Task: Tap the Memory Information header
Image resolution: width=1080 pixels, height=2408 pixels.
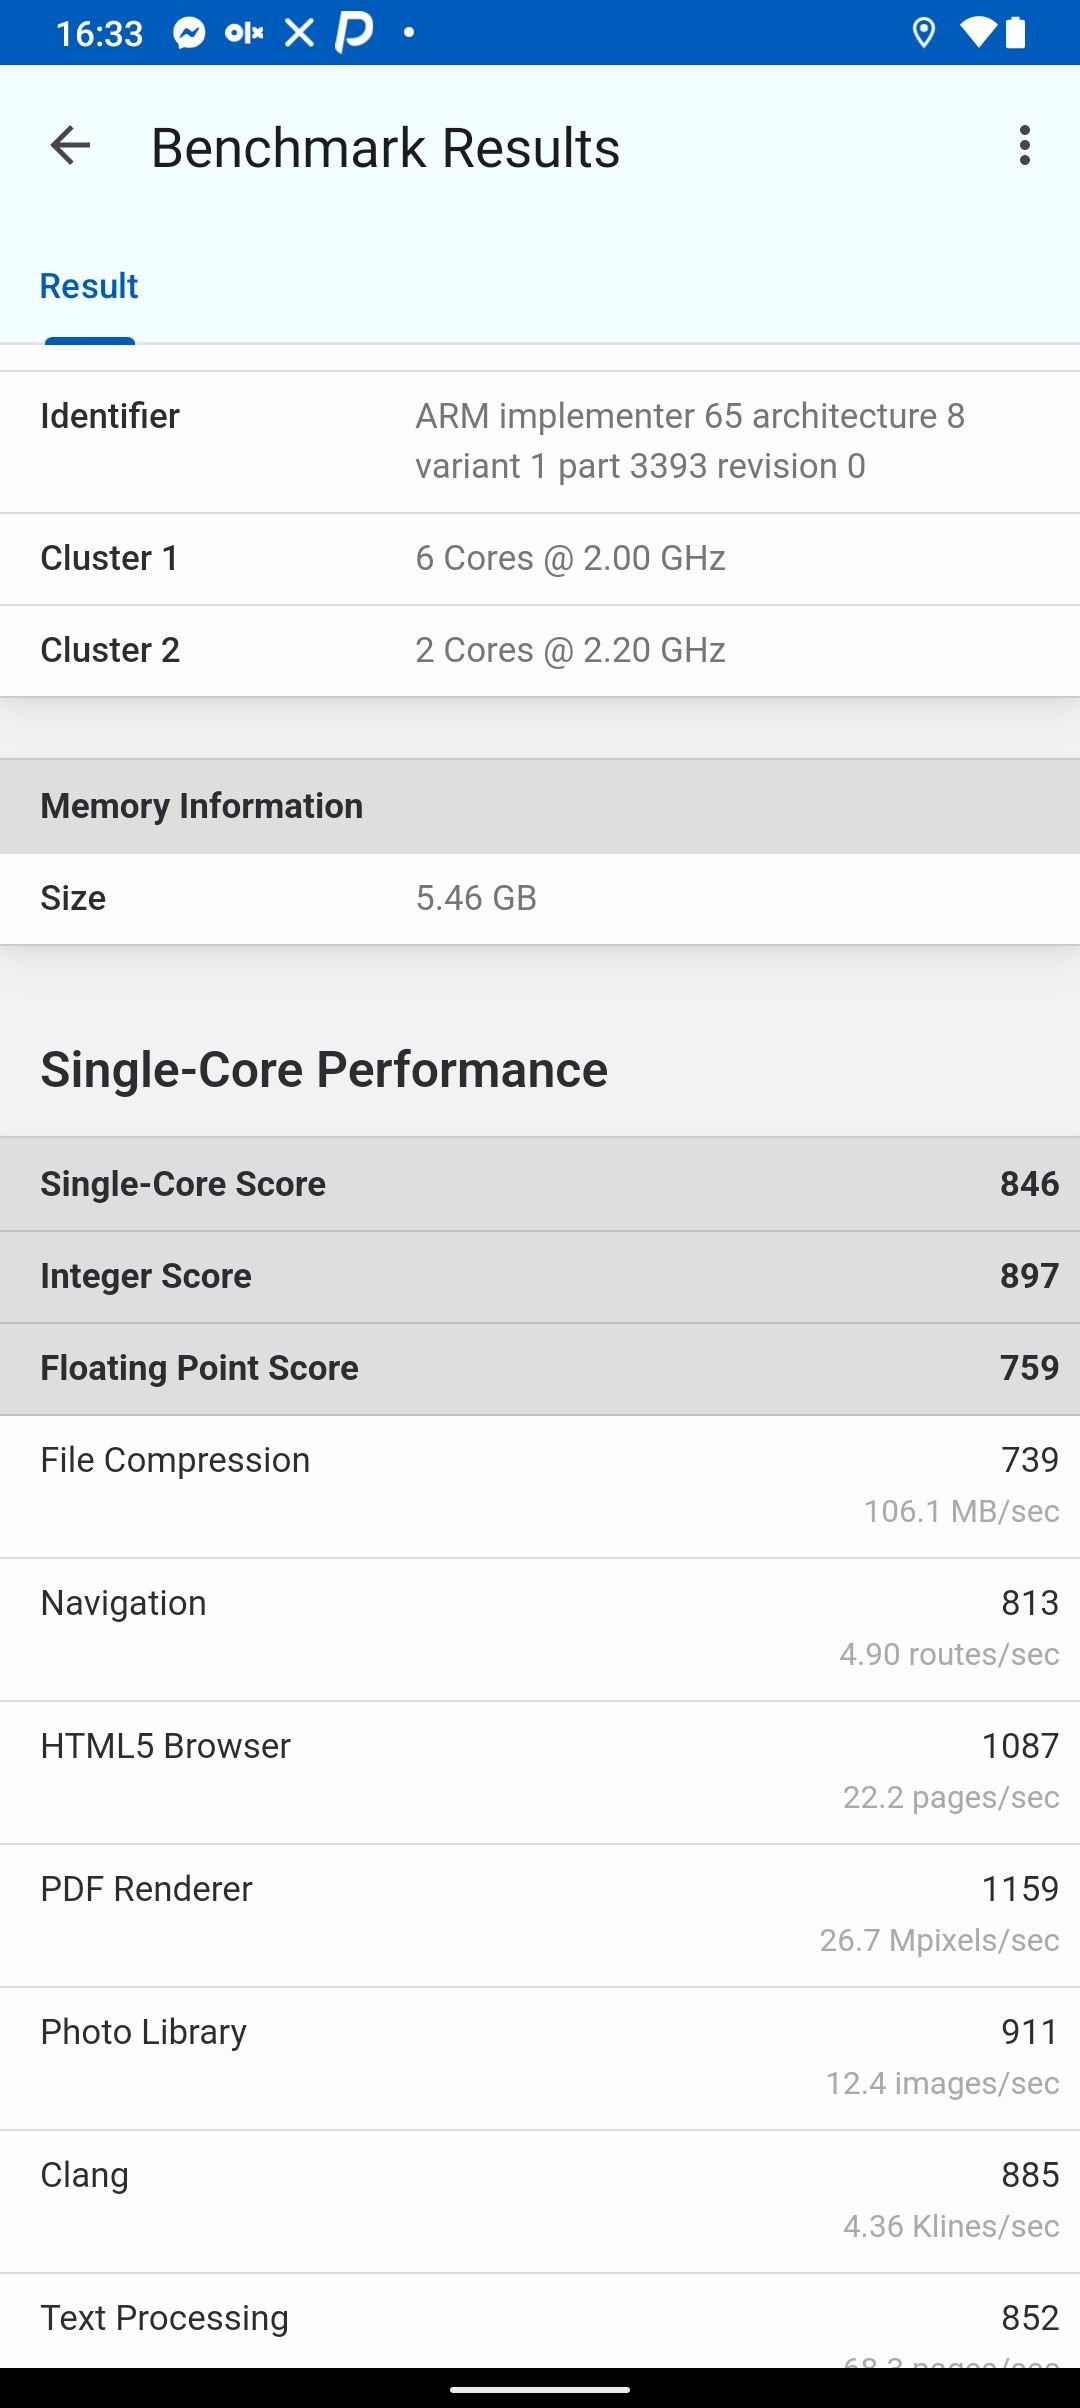Action: (540, 806)
